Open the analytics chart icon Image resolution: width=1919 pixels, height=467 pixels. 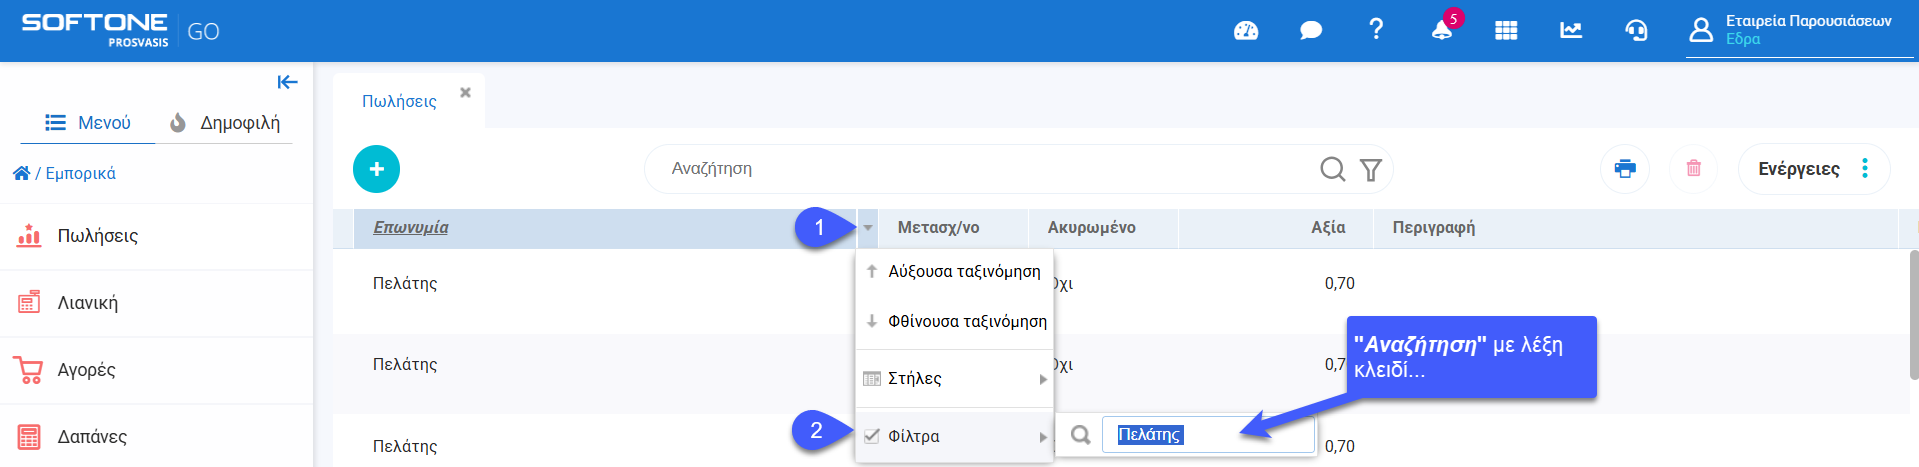[1571, 31]
